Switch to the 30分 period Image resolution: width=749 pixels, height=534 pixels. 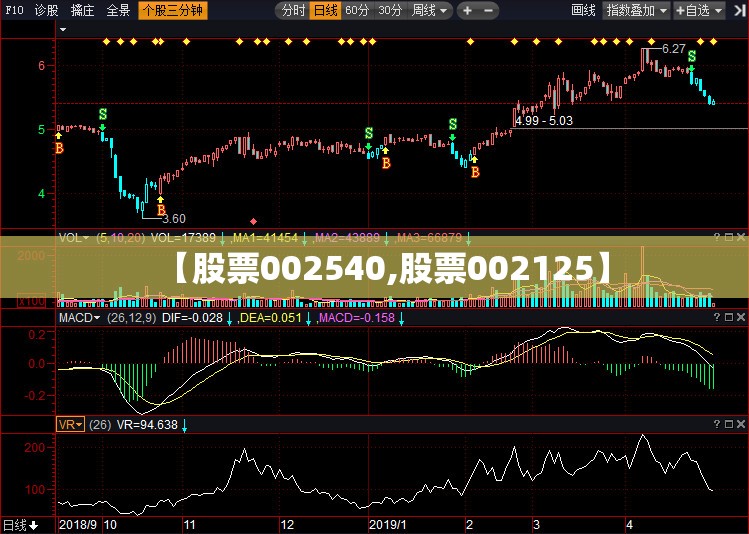point(390,10)
